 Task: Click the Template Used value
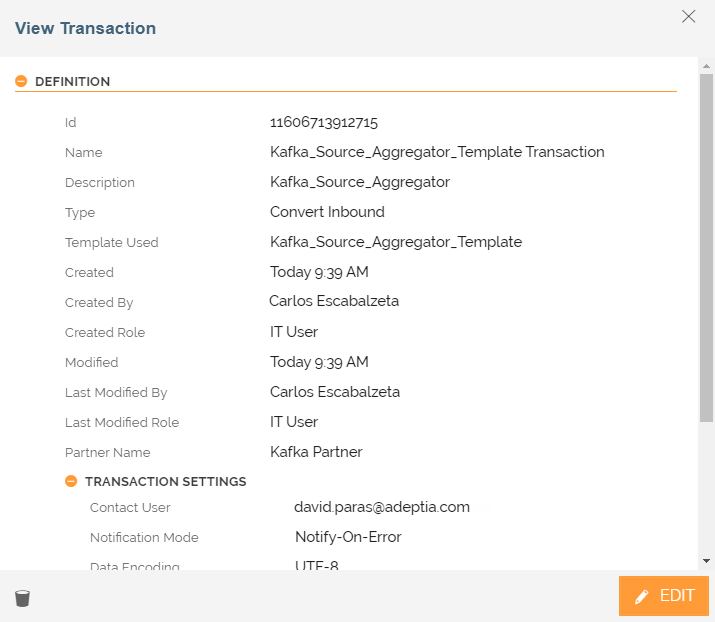pyautogui.click(x=396, y=242)
